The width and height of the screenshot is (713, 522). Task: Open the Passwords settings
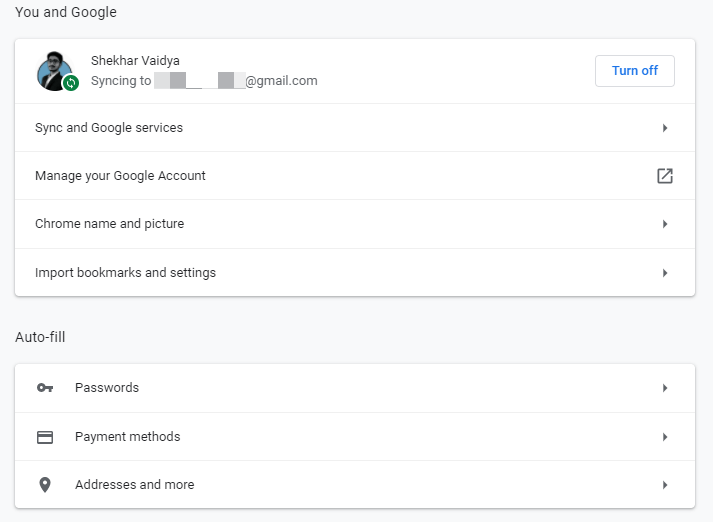(x=355, y=388)
